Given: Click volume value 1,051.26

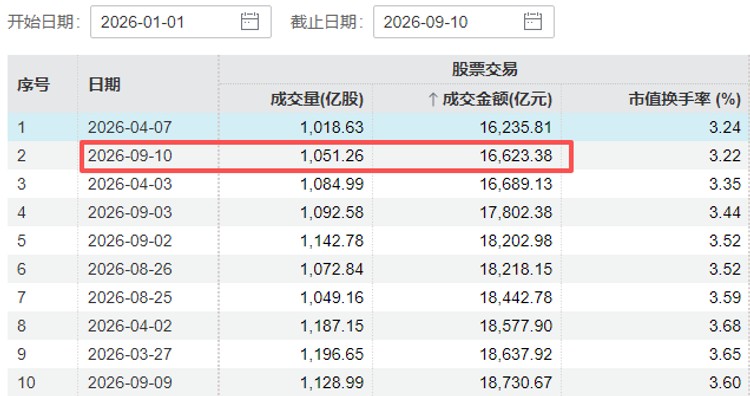Looking at the screenshot, I should [332, 155].
